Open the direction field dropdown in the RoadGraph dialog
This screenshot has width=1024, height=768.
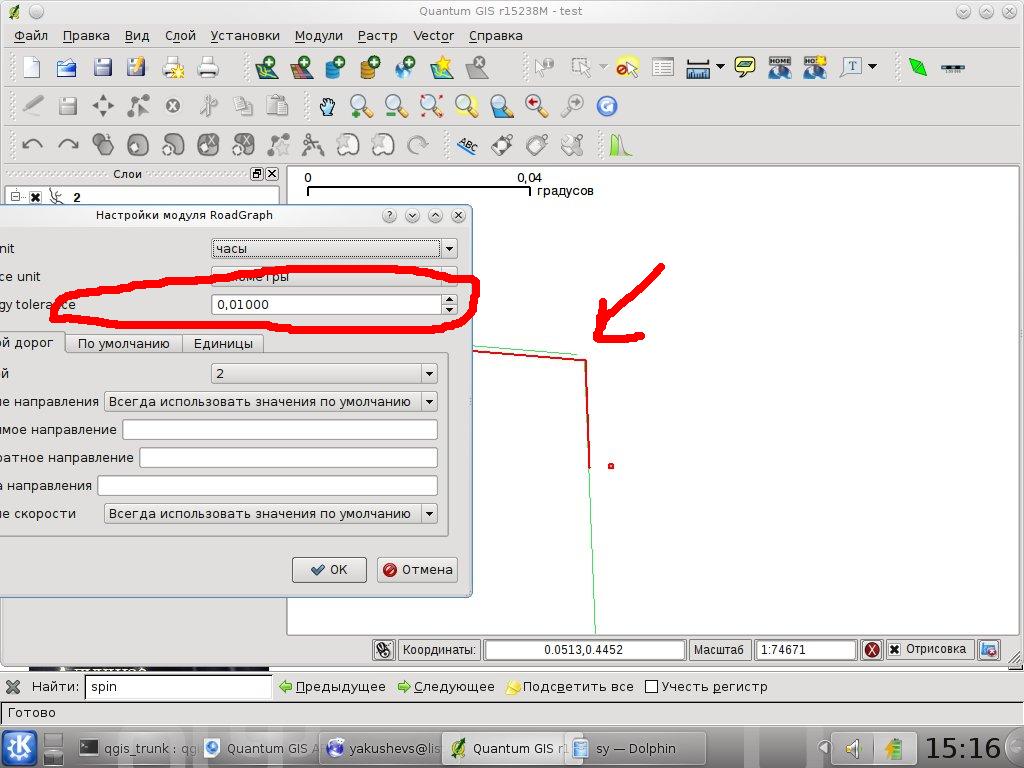(x=270, y=402)
